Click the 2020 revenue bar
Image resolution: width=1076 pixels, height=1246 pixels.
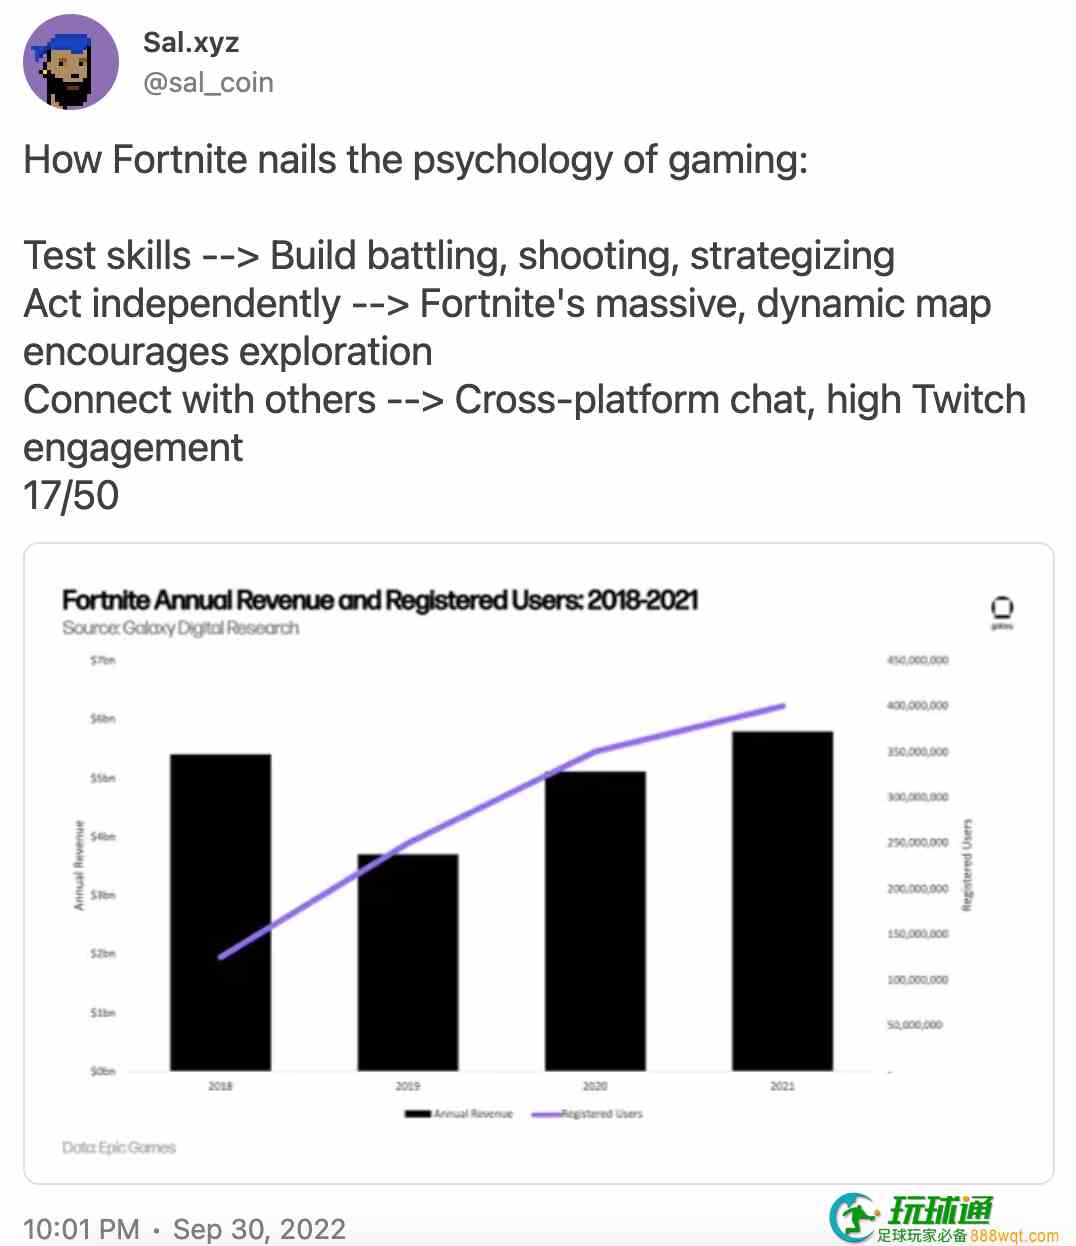(595, 921)
